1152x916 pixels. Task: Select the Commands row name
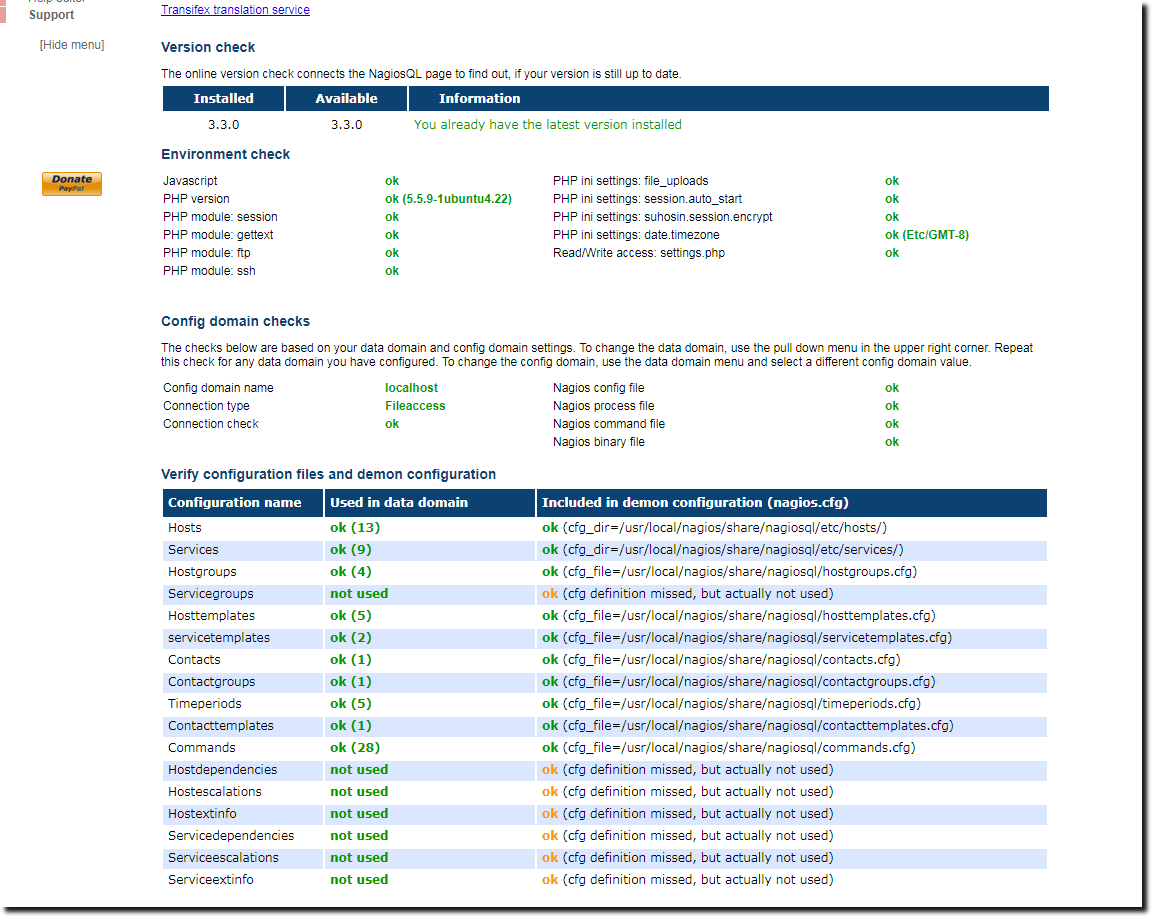[x=201, y=748]
